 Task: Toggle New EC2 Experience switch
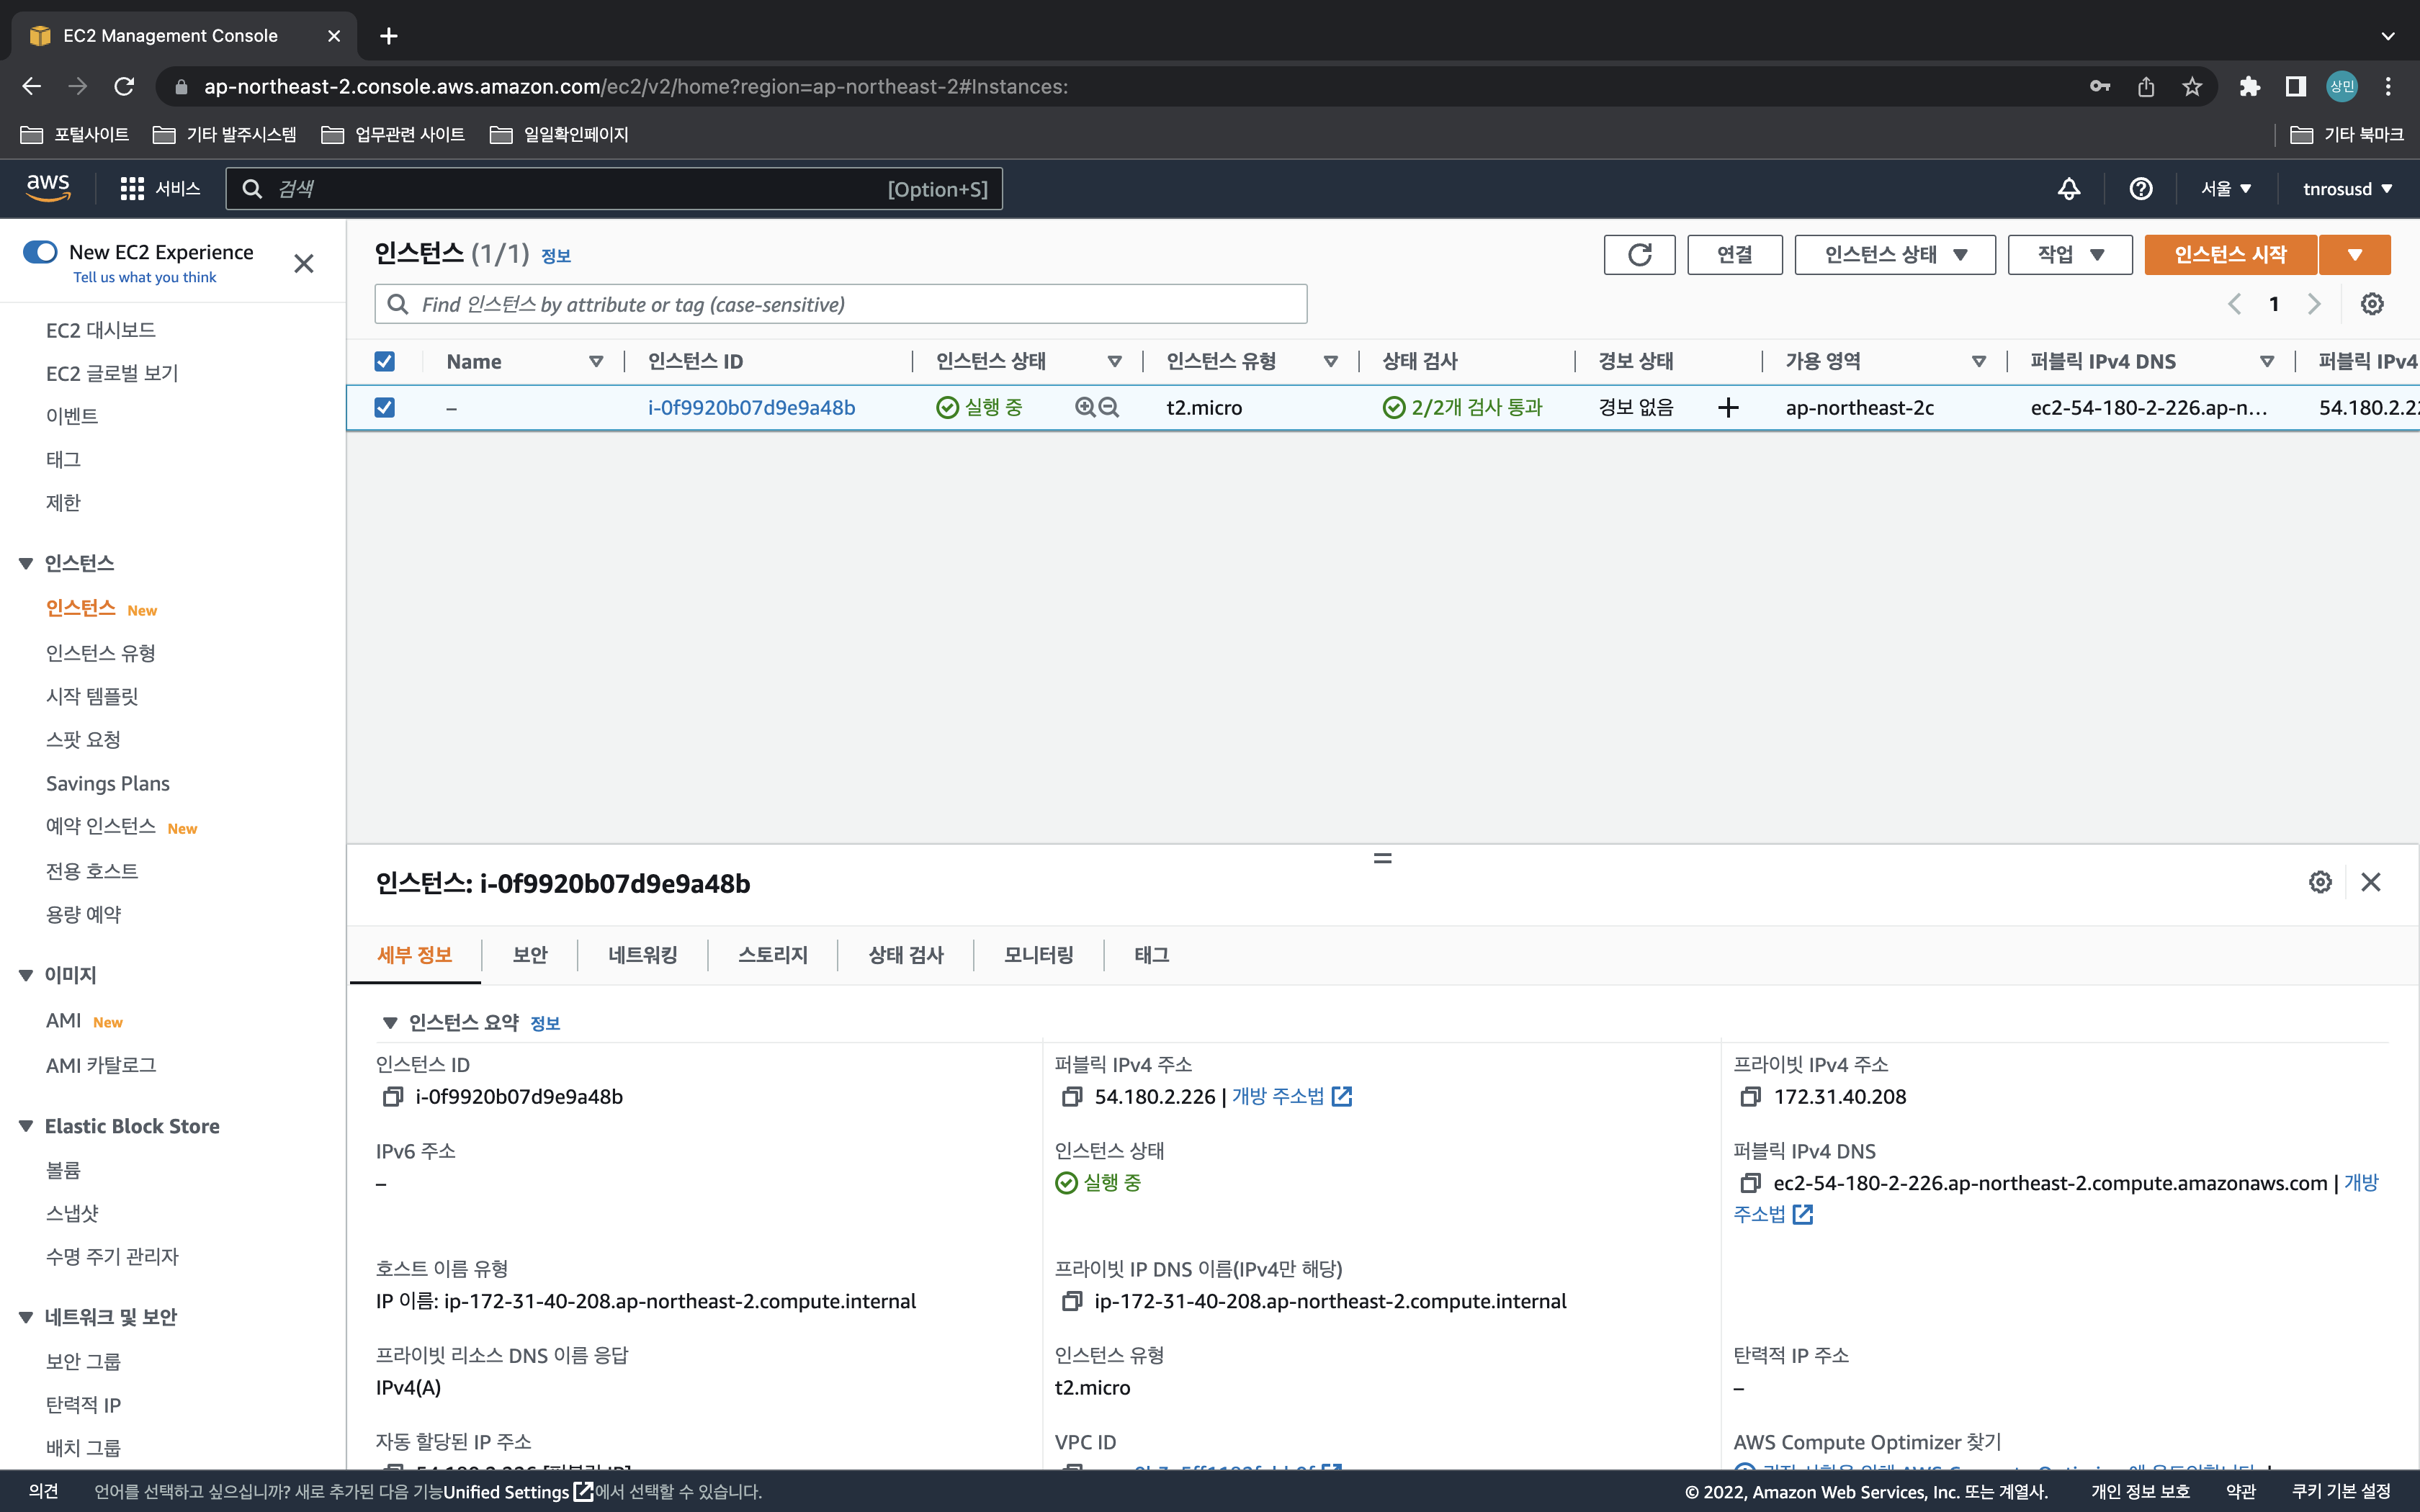pyautogui.click(x=40, y=252)
